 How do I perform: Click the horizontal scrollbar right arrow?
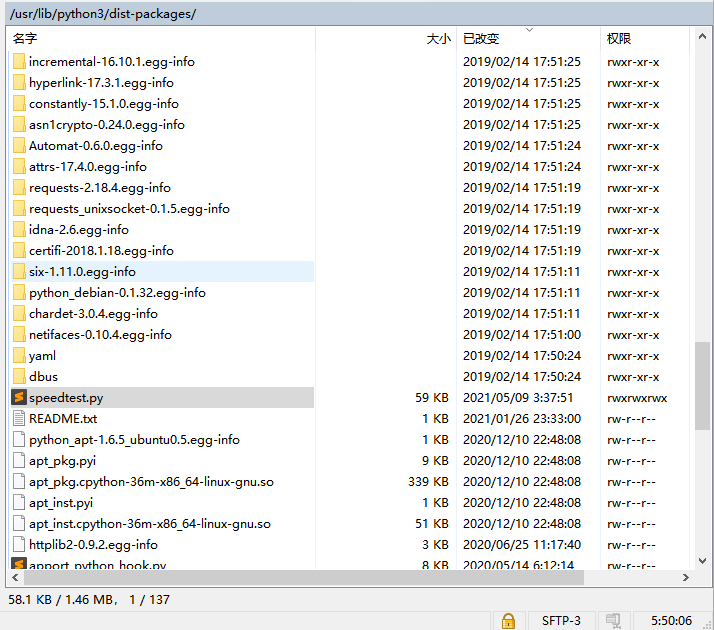(x=686, y=577)
